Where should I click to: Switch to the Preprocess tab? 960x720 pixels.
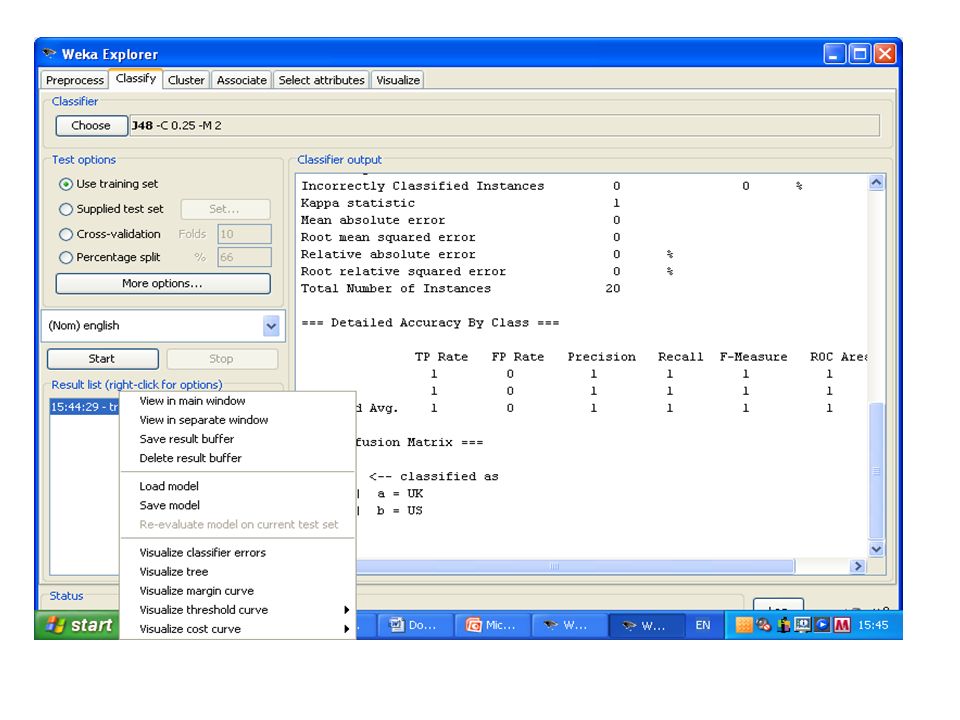[75, 80]
